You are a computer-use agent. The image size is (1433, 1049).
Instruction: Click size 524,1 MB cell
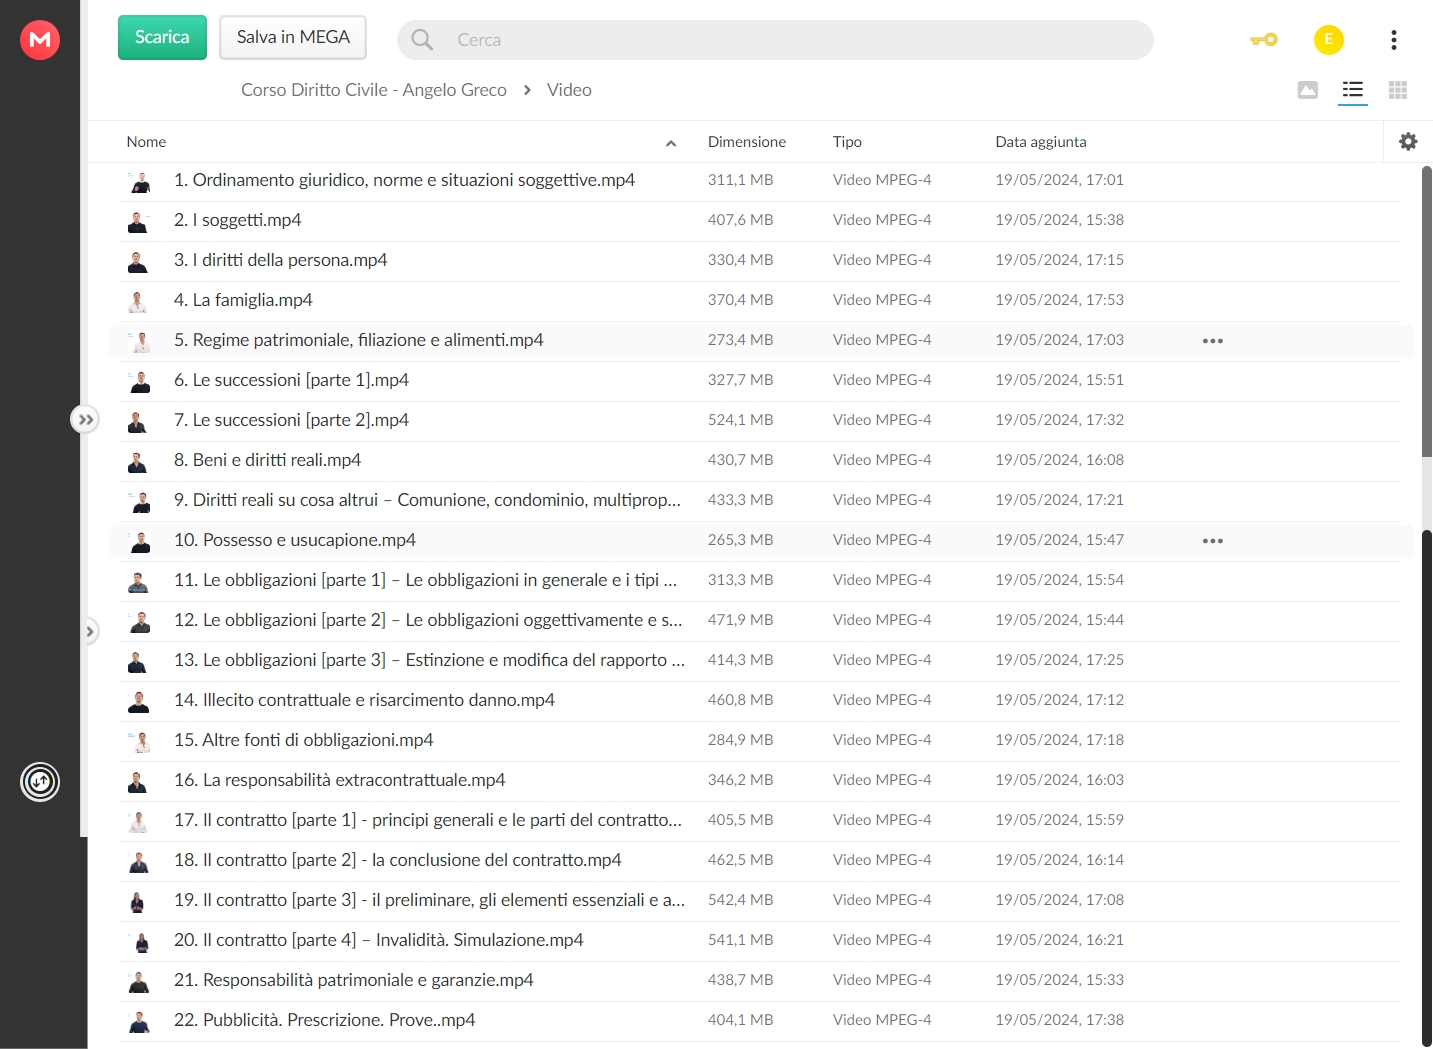click(x=740, y=420)
